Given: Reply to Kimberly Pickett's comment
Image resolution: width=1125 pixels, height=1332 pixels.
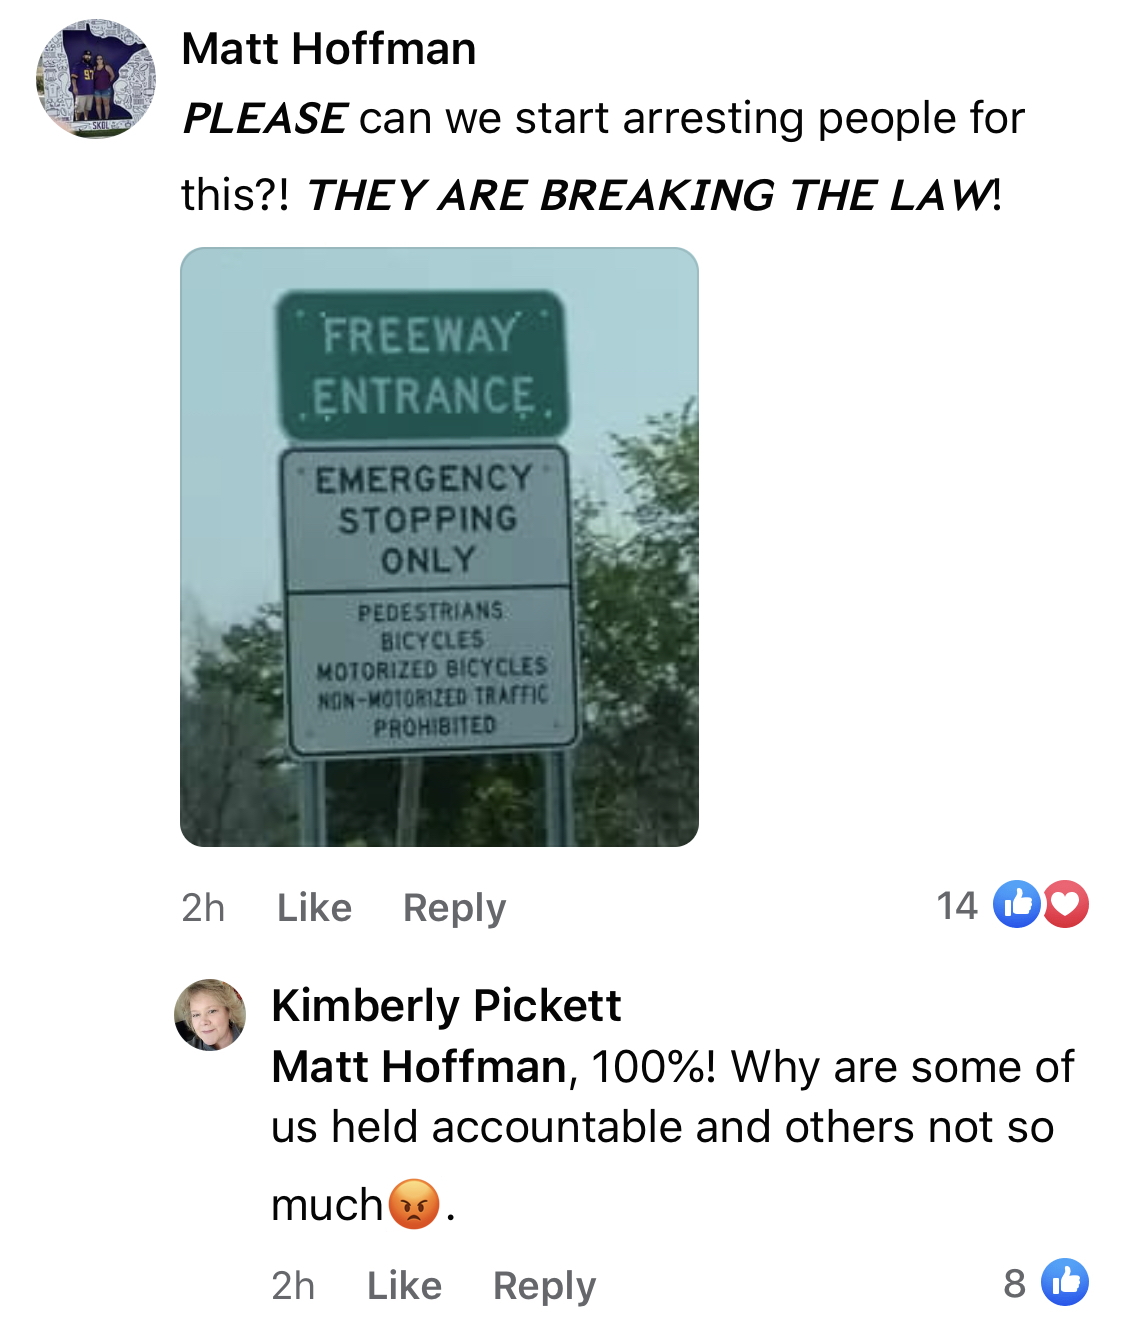Looking at the screenshot, I should [544, 1285].
